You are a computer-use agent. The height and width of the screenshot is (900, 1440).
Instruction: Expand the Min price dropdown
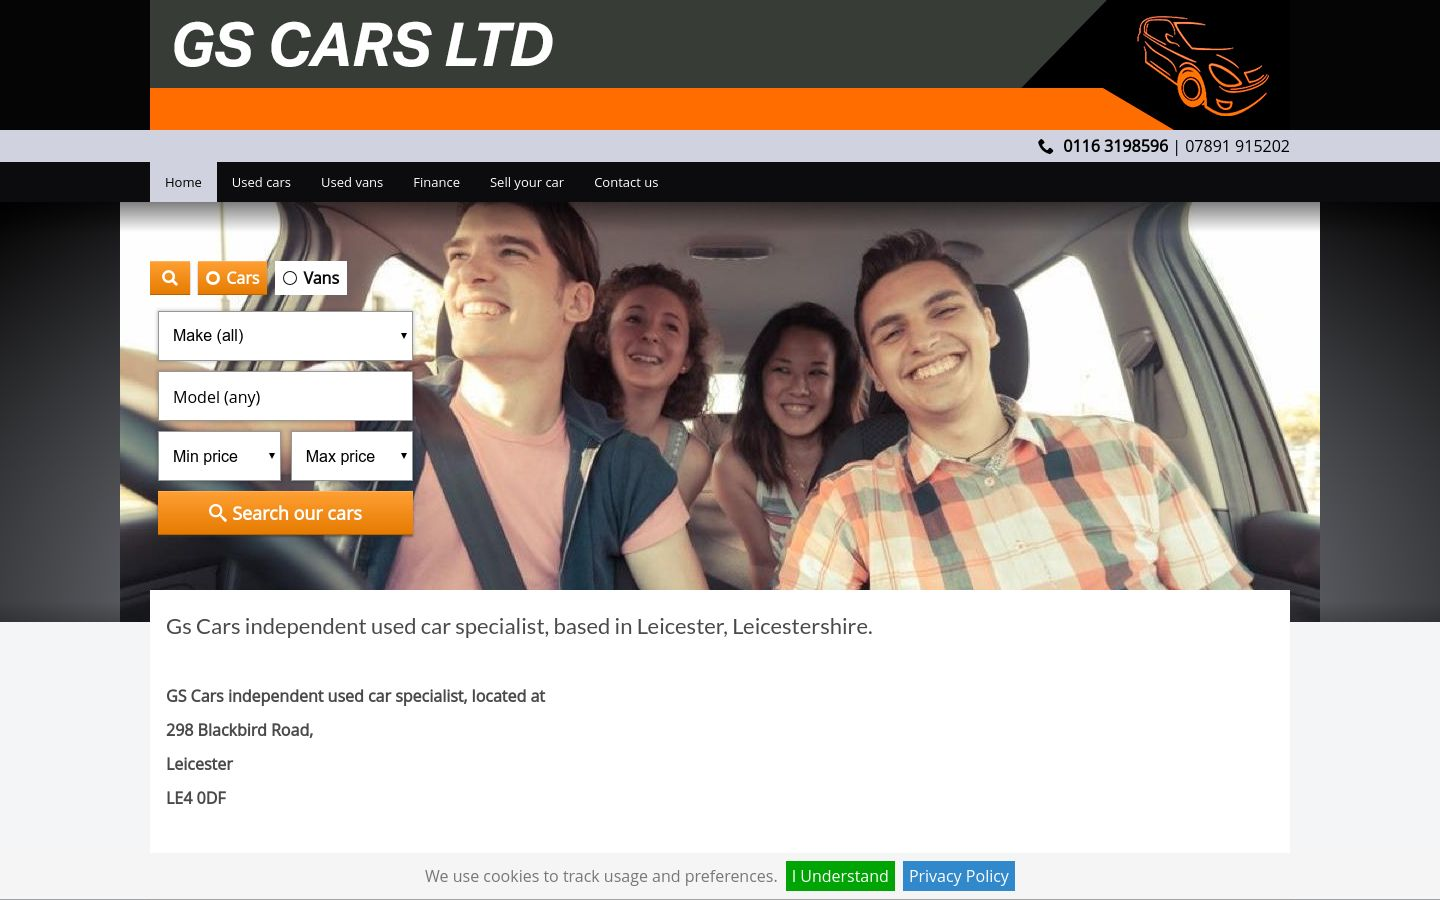[219, 456]
